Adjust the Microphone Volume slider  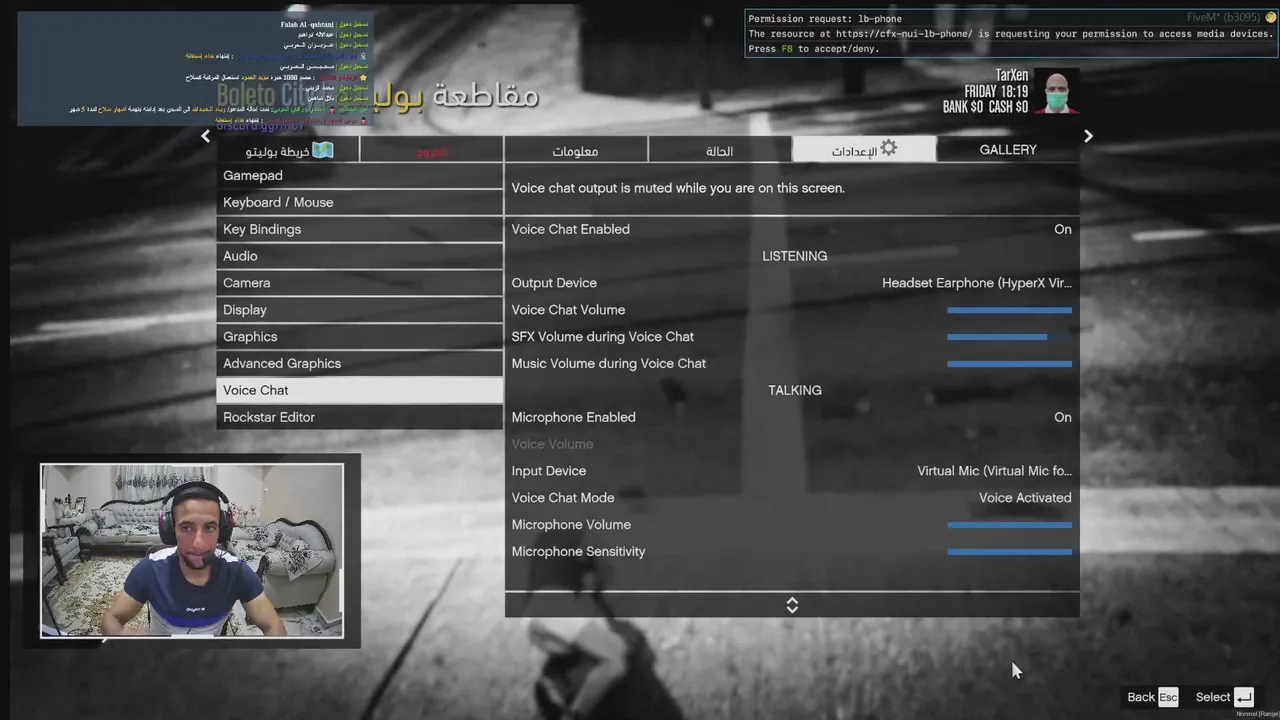[1009, 525]
